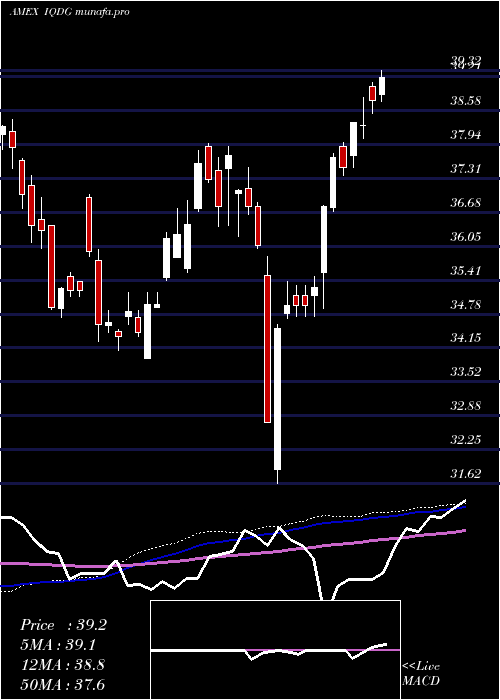Click the 5MA : 39.1 readout

[58, 645]
